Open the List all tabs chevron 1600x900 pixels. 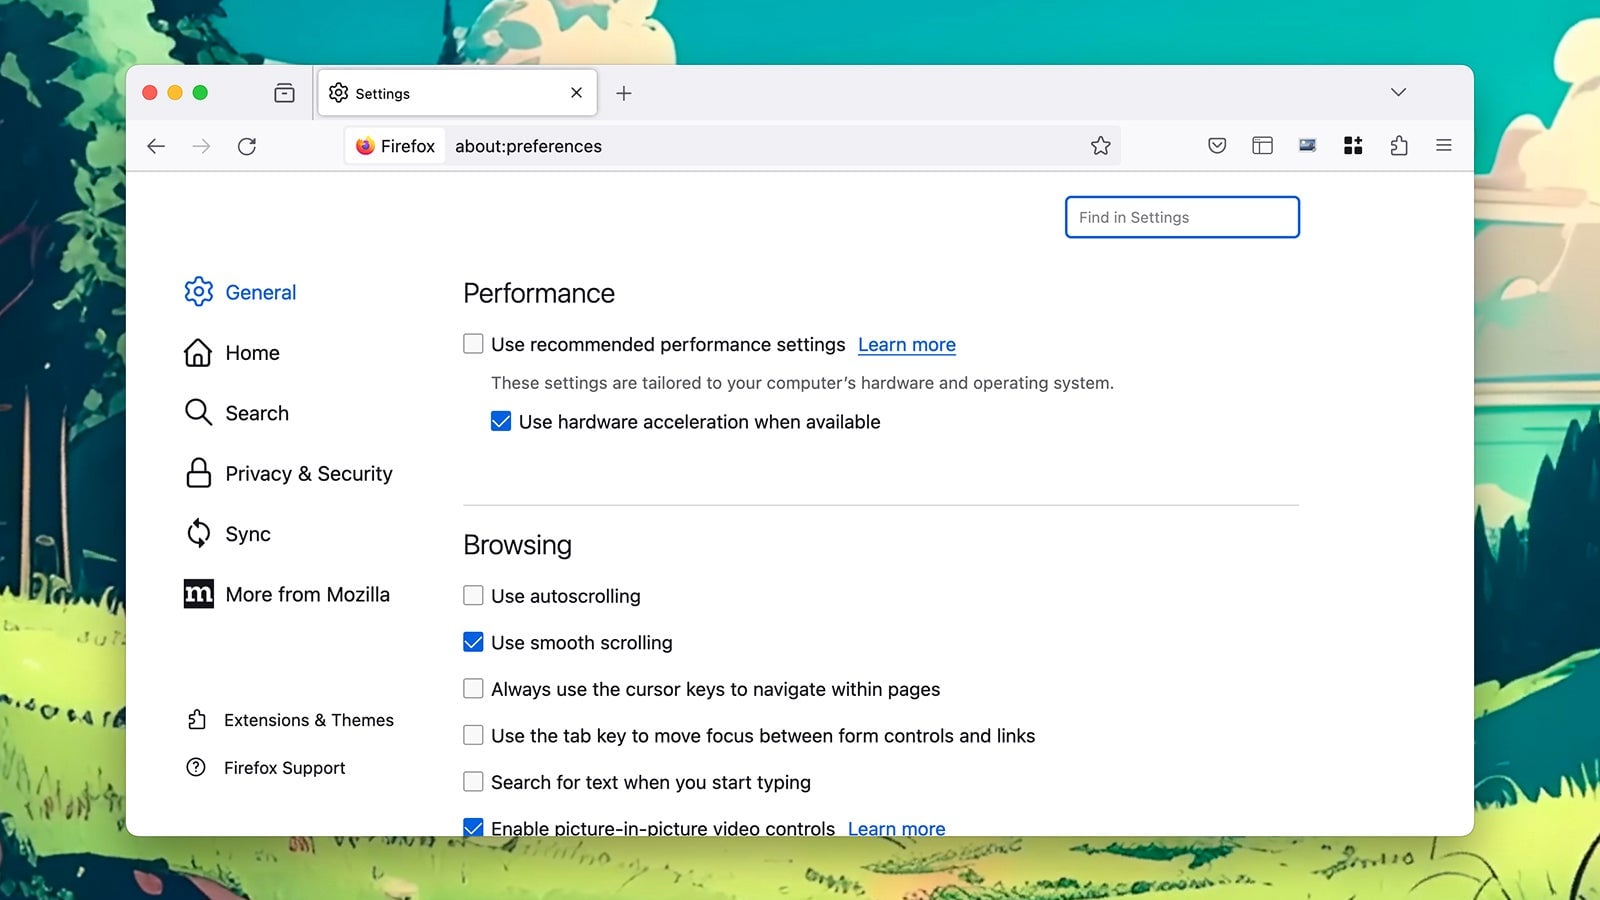tap(1397, 92)
